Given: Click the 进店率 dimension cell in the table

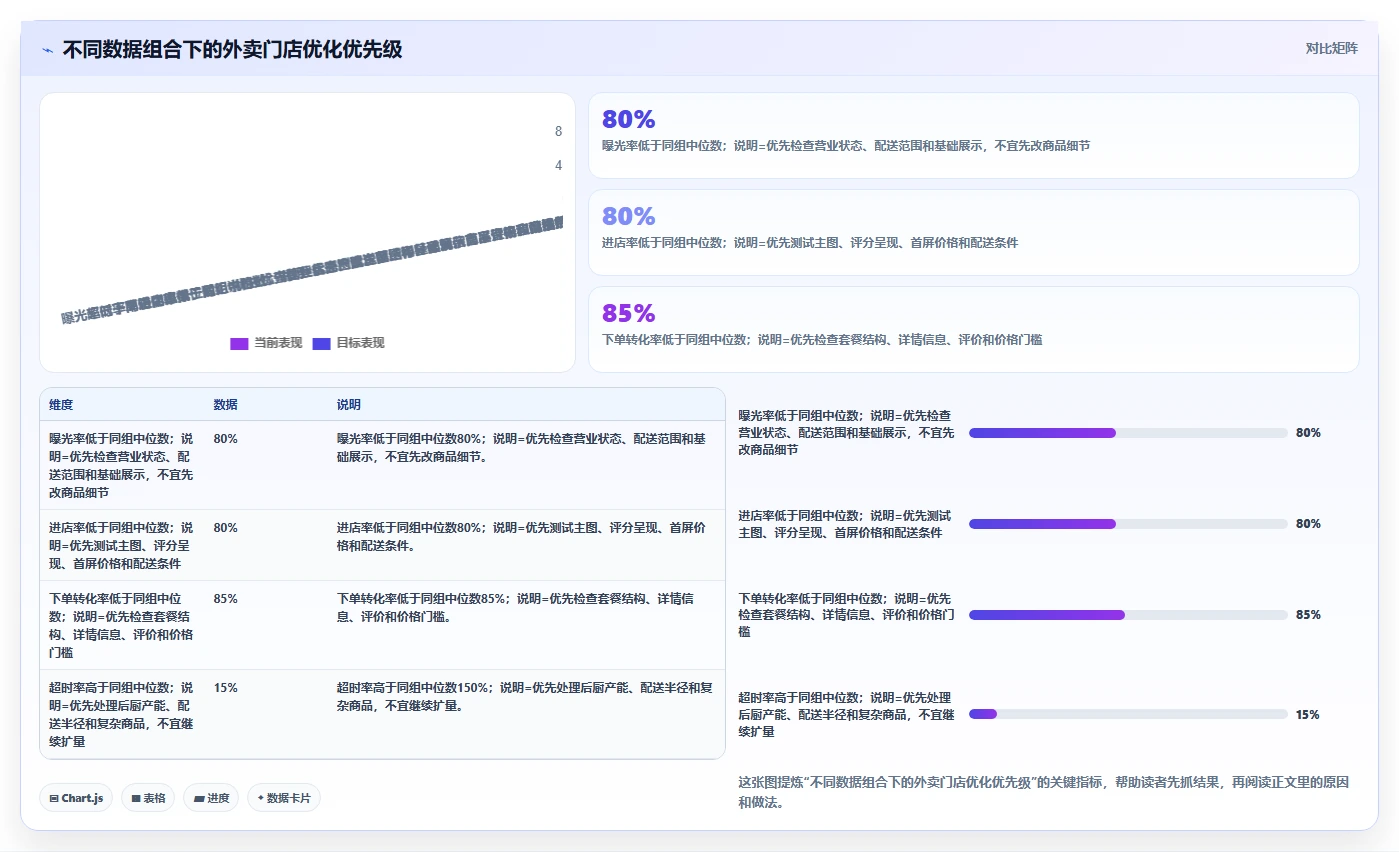Looking at the screenshot, I should coord(121,545).
